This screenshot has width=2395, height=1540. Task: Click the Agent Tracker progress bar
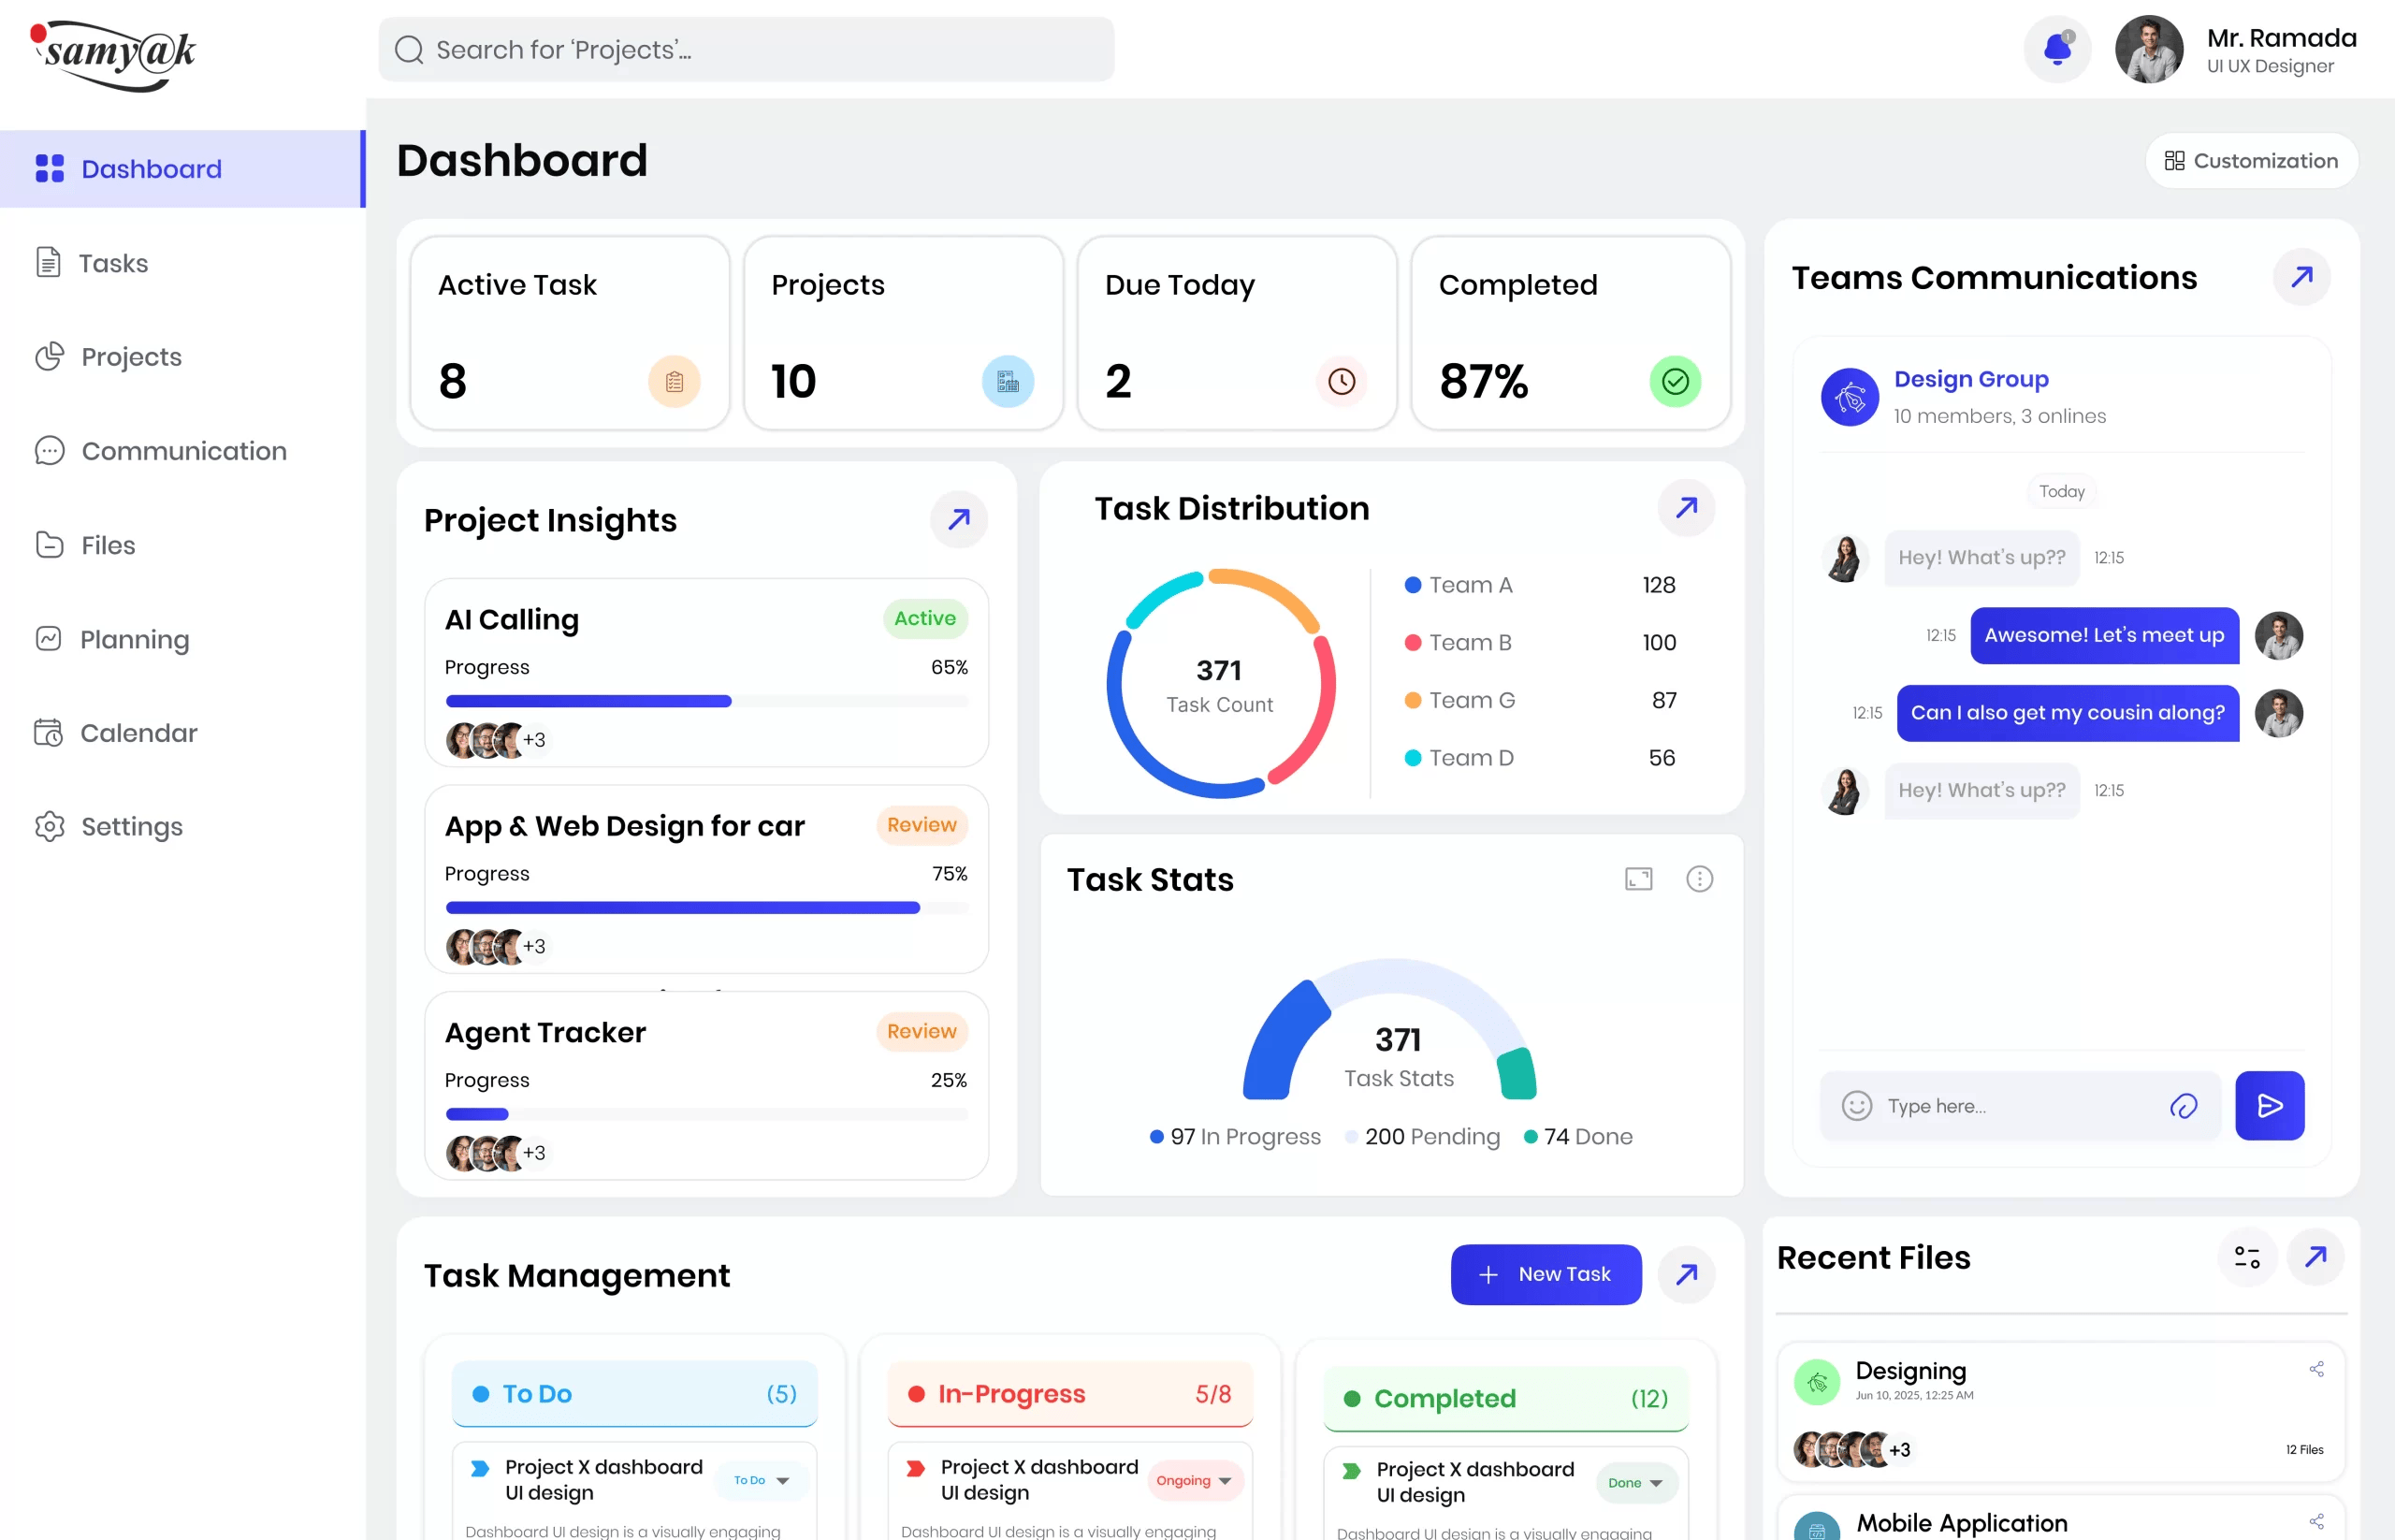[x=706, y=1114]
